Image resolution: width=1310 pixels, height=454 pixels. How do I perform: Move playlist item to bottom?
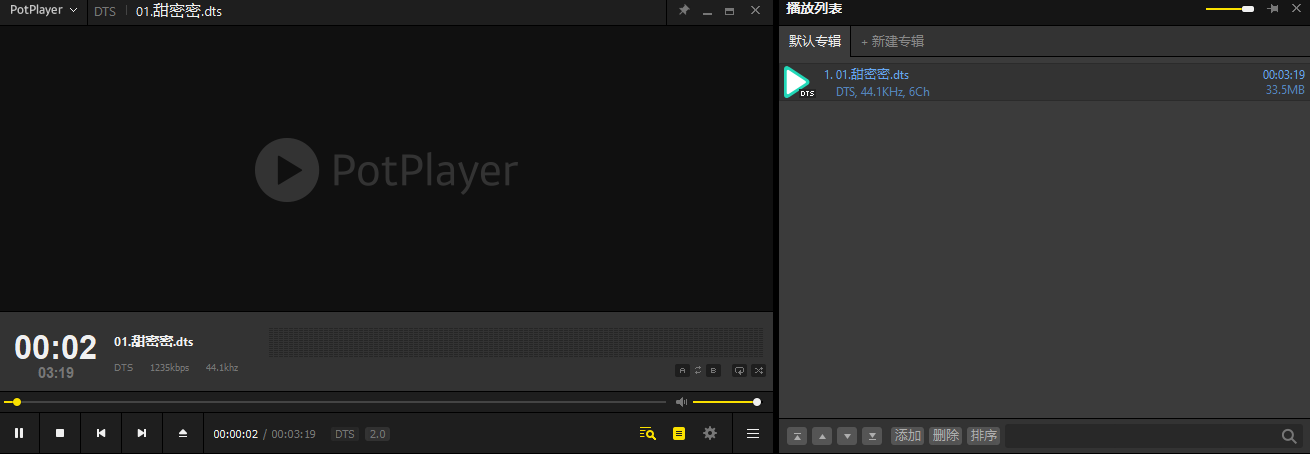pos(872,436)
